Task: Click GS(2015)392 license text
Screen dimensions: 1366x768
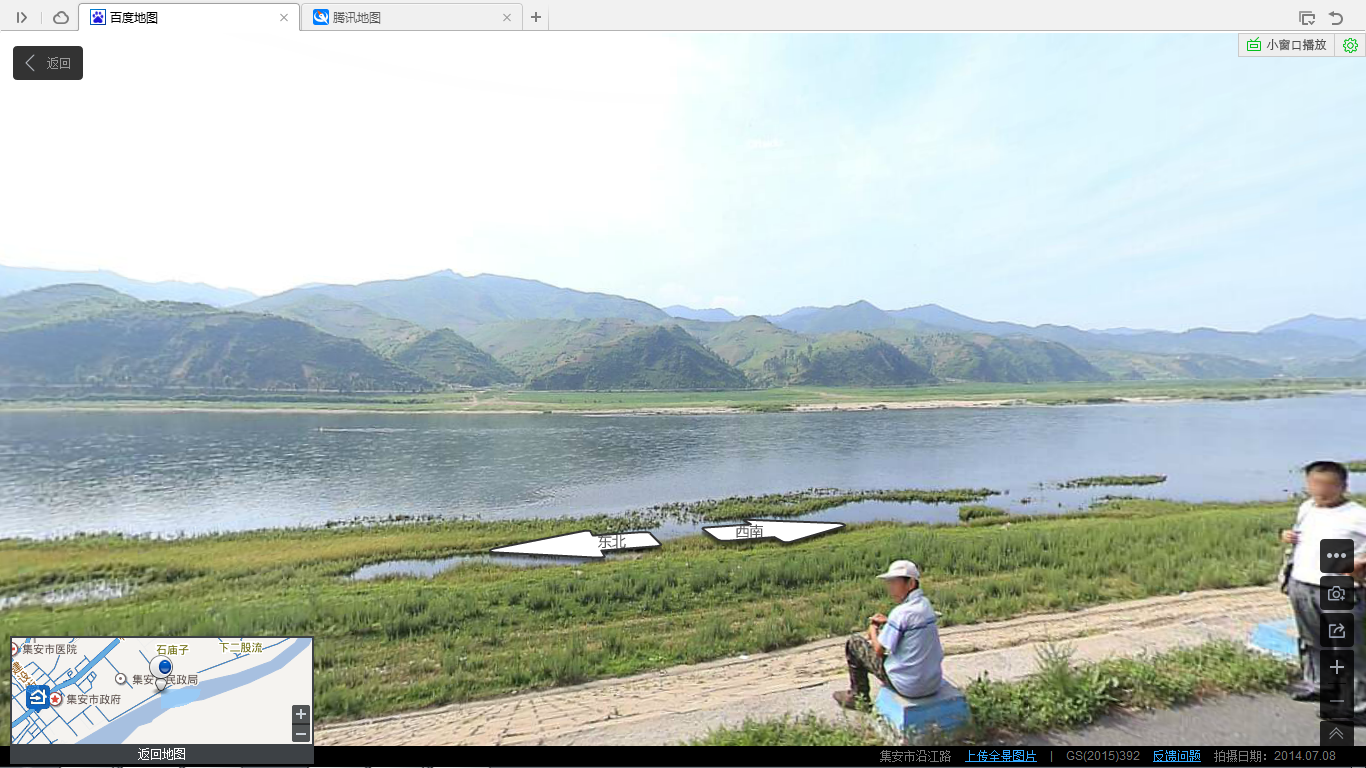Action: [1103, 756]
